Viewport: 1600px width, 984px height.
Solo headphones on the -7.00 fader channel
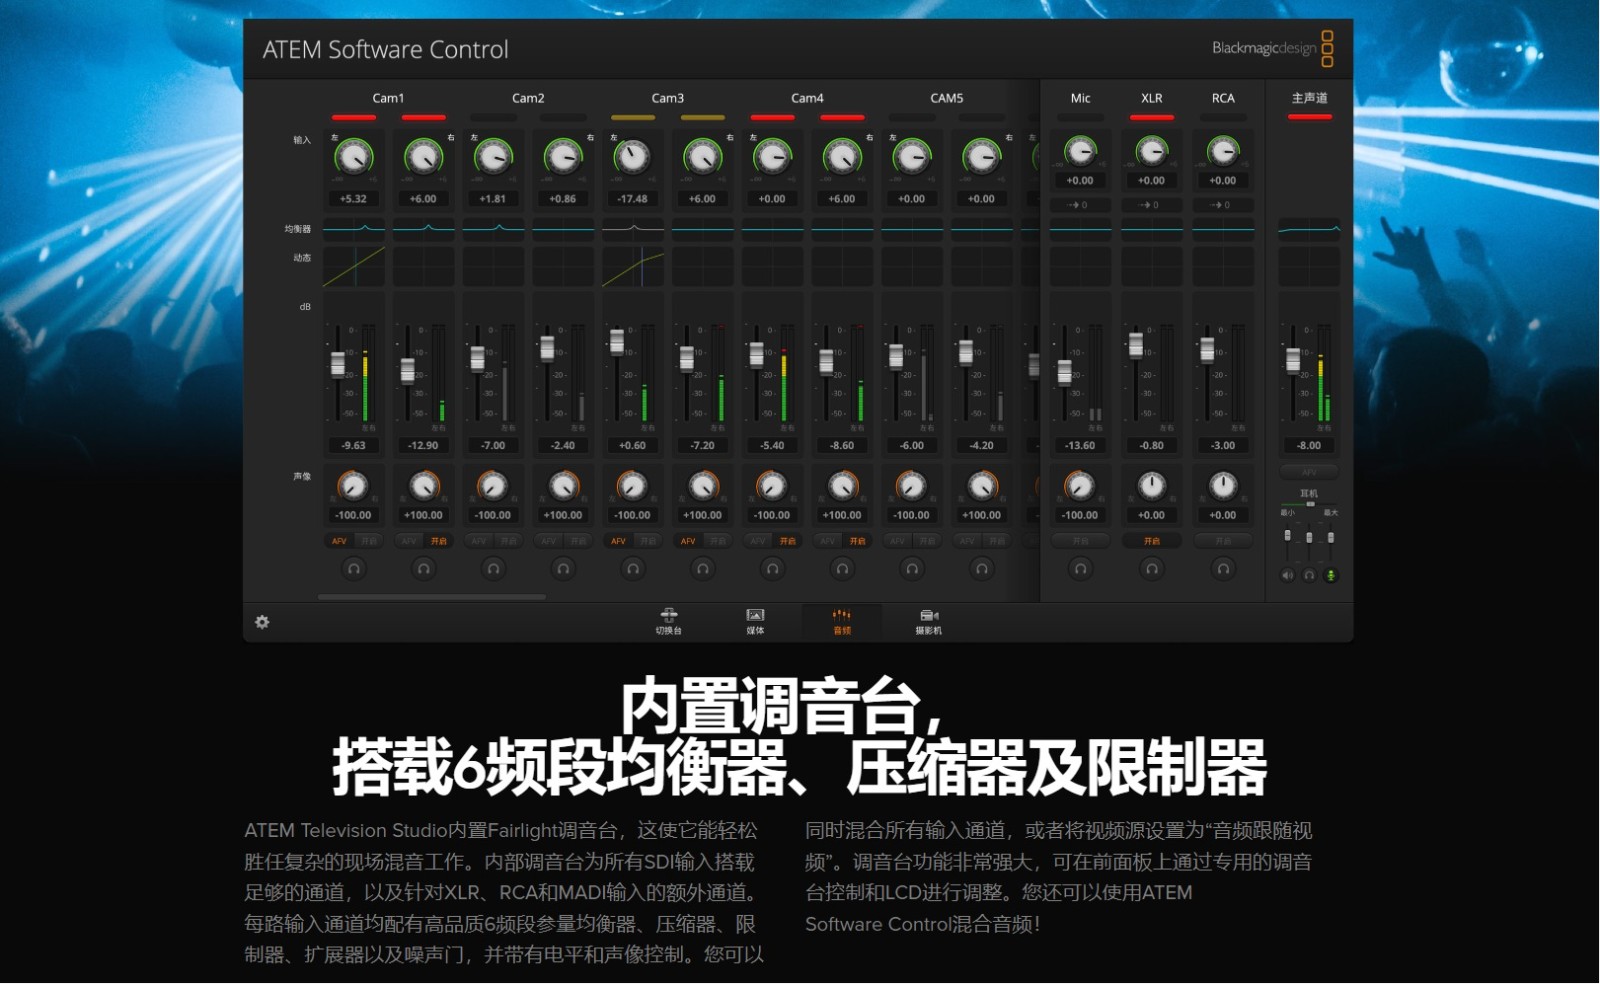coord(494,569)
